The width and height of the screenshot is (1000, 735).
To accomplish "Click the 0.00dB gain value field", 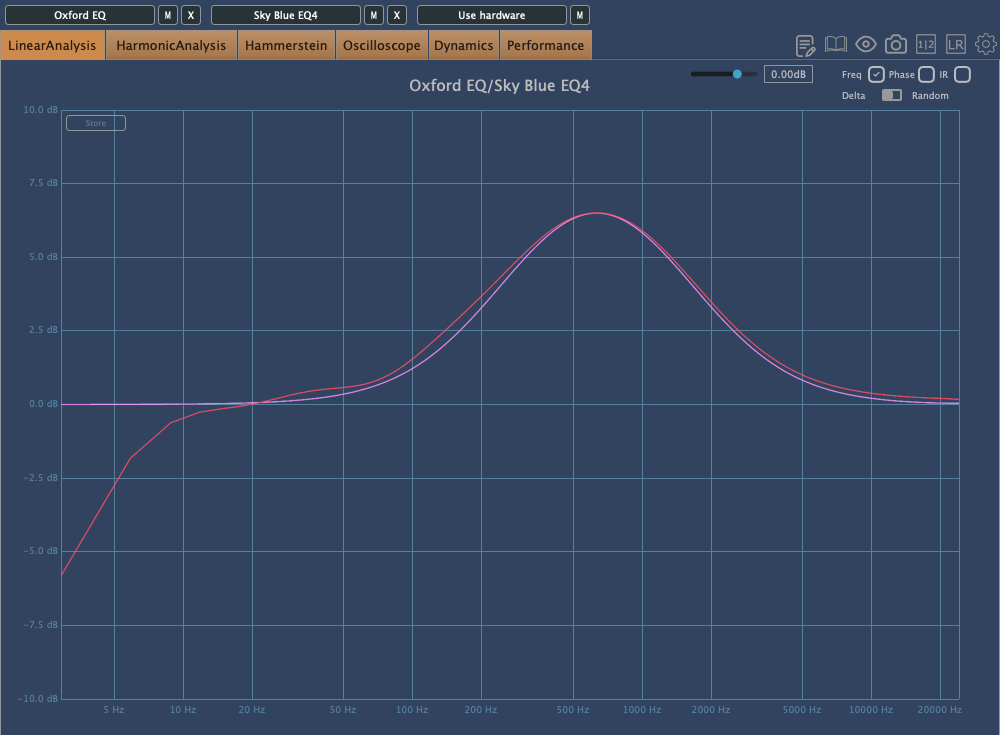I will coord(788,74).
